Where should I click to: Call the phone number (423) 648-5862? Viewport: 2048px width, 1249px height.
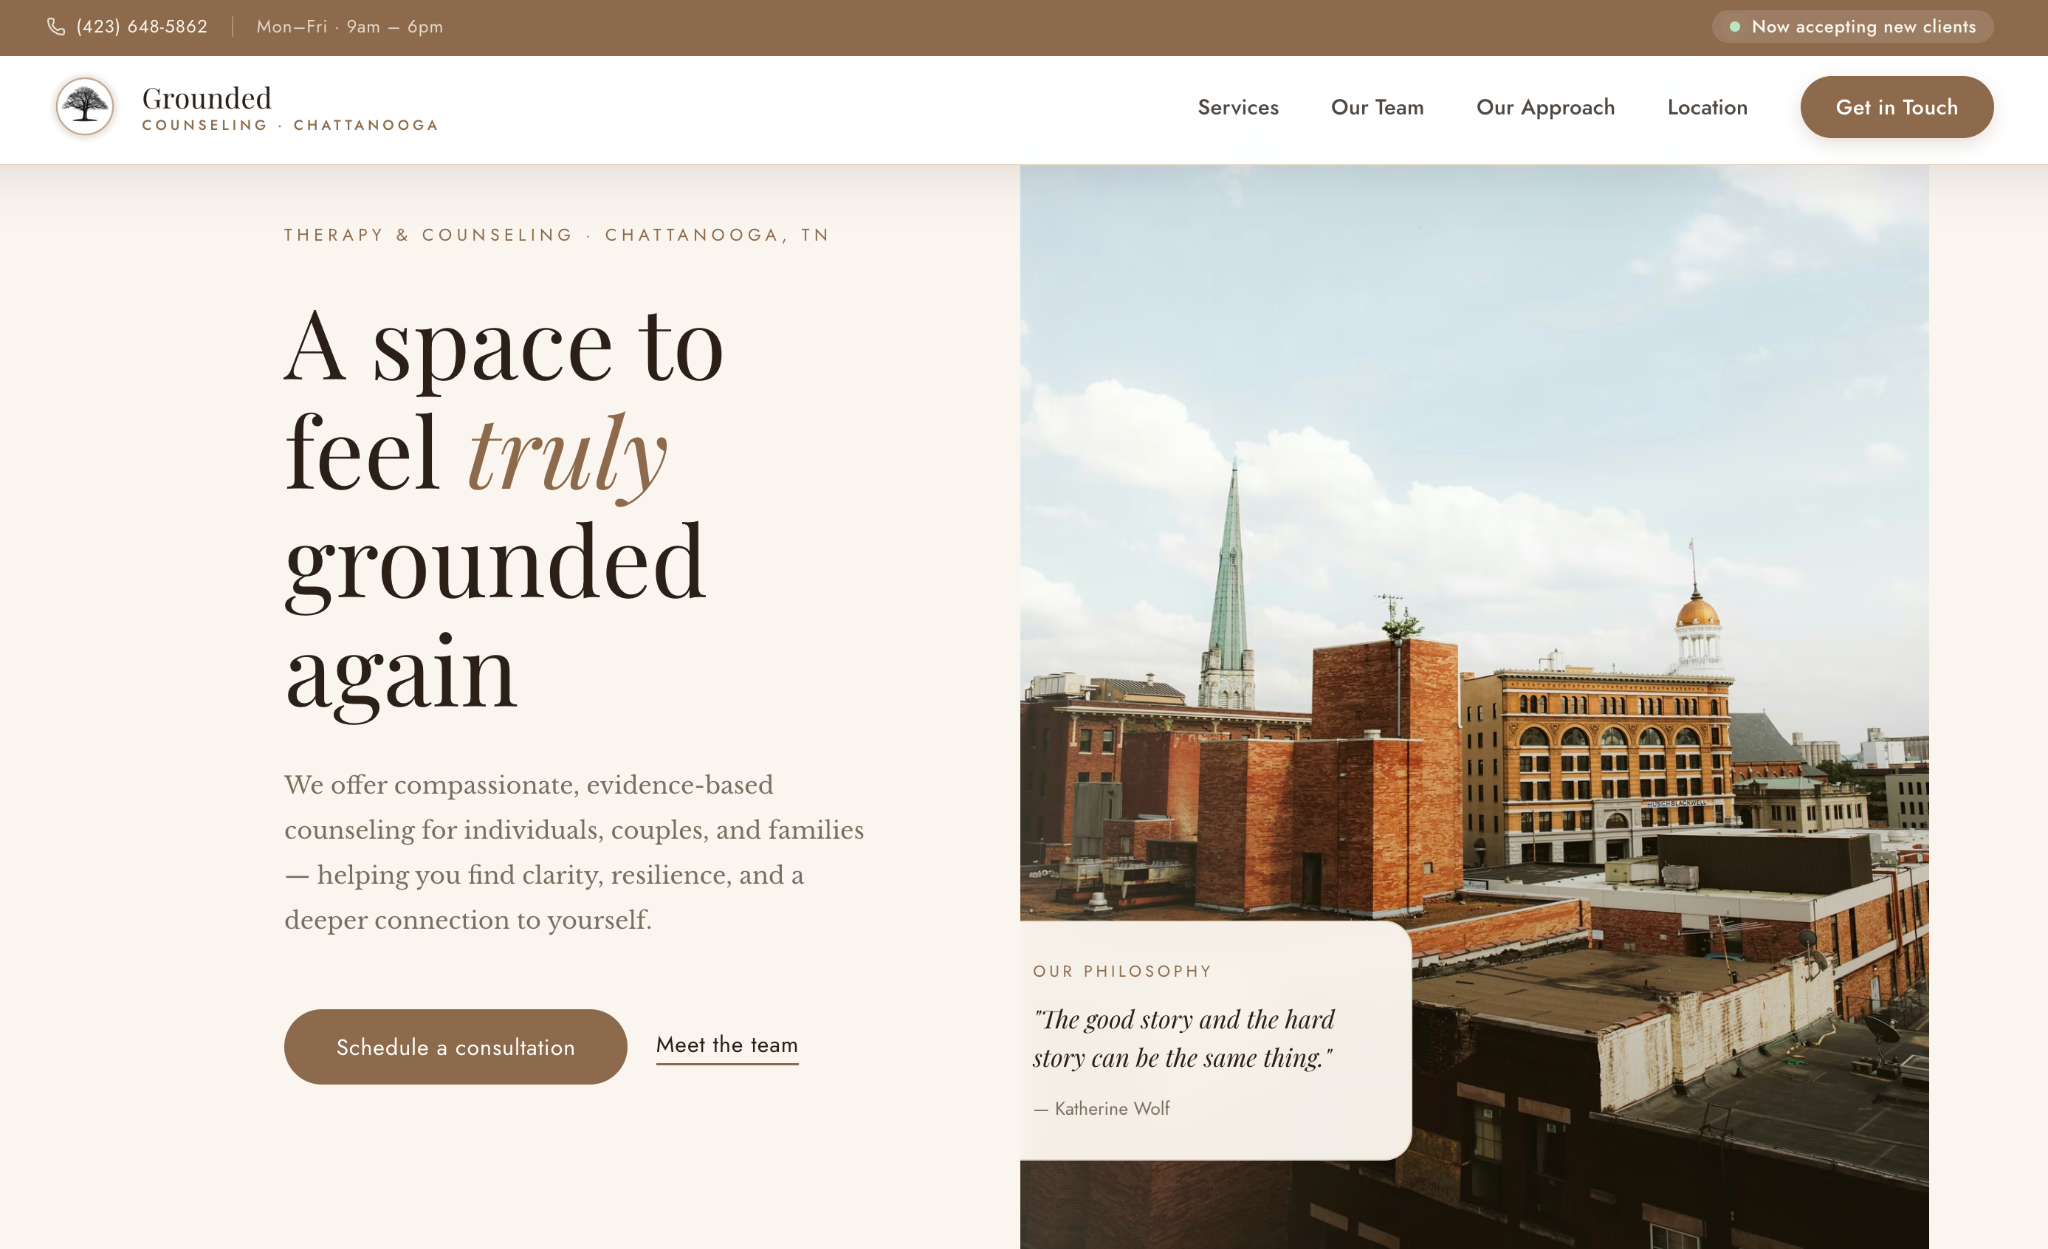pyautogui.click(x=142, y=27)
